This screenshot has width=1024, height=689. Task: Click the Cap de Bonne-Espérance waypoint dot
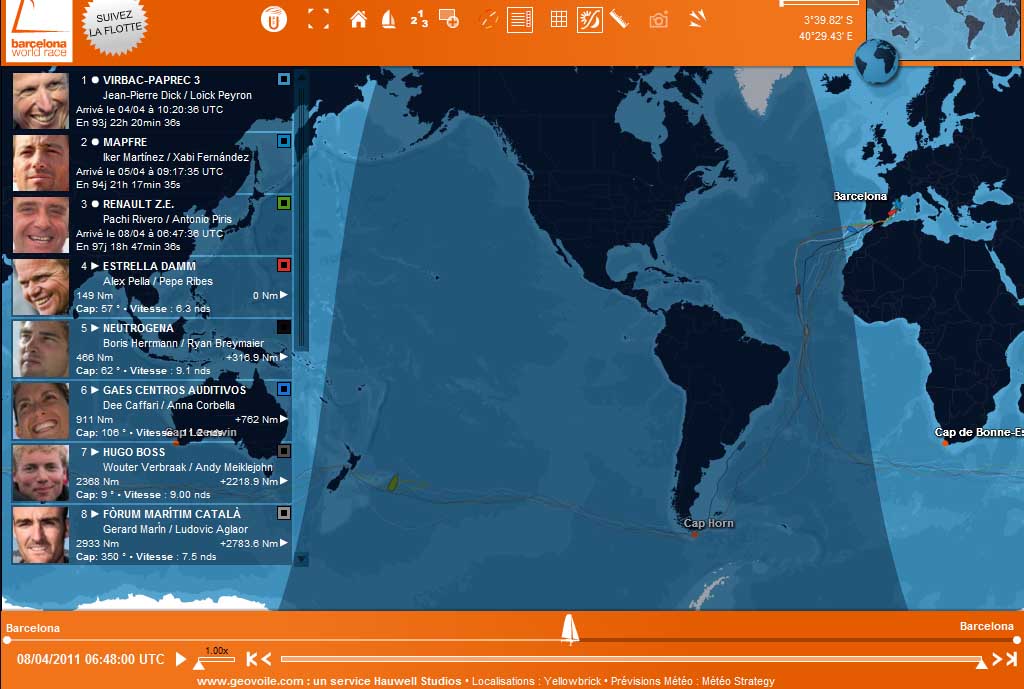point(944,443)
